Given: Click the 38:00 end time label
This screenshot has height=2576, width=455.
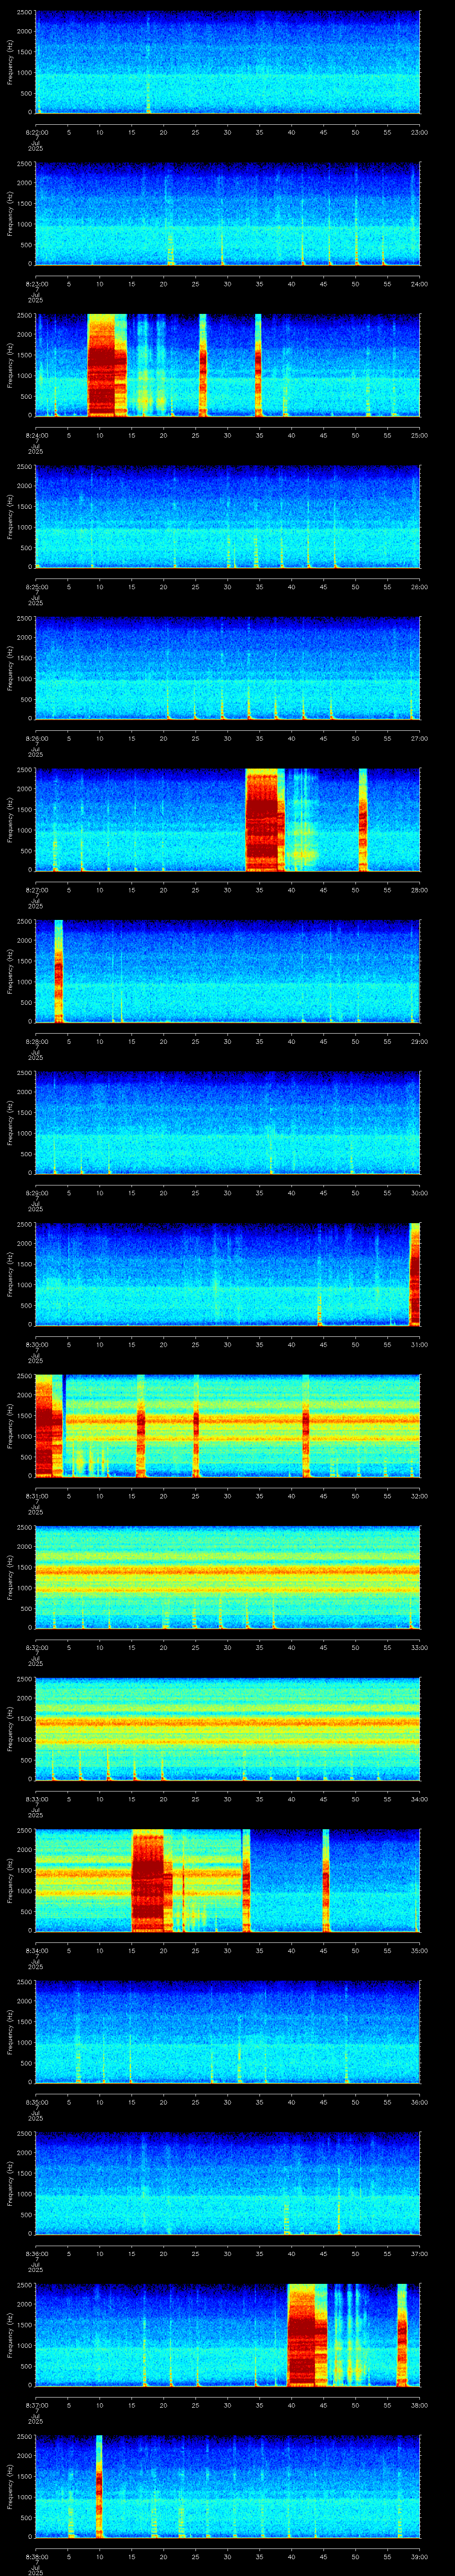Looking at the screenshot, I should pos(419,2404).
